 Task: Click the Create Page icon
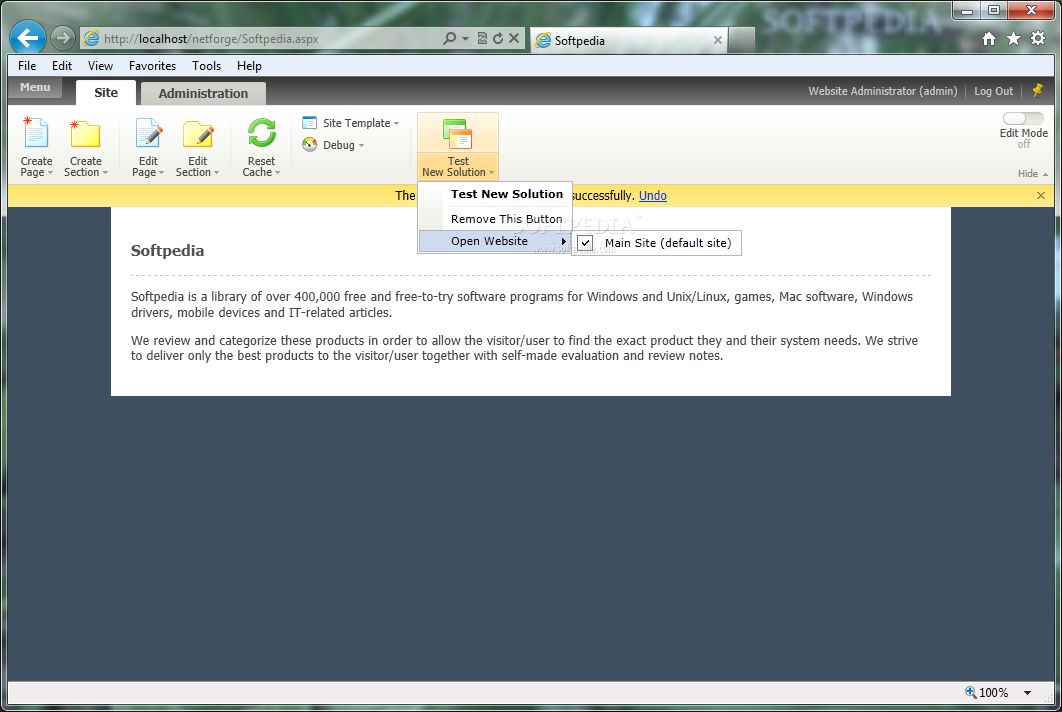click(36, 133)
